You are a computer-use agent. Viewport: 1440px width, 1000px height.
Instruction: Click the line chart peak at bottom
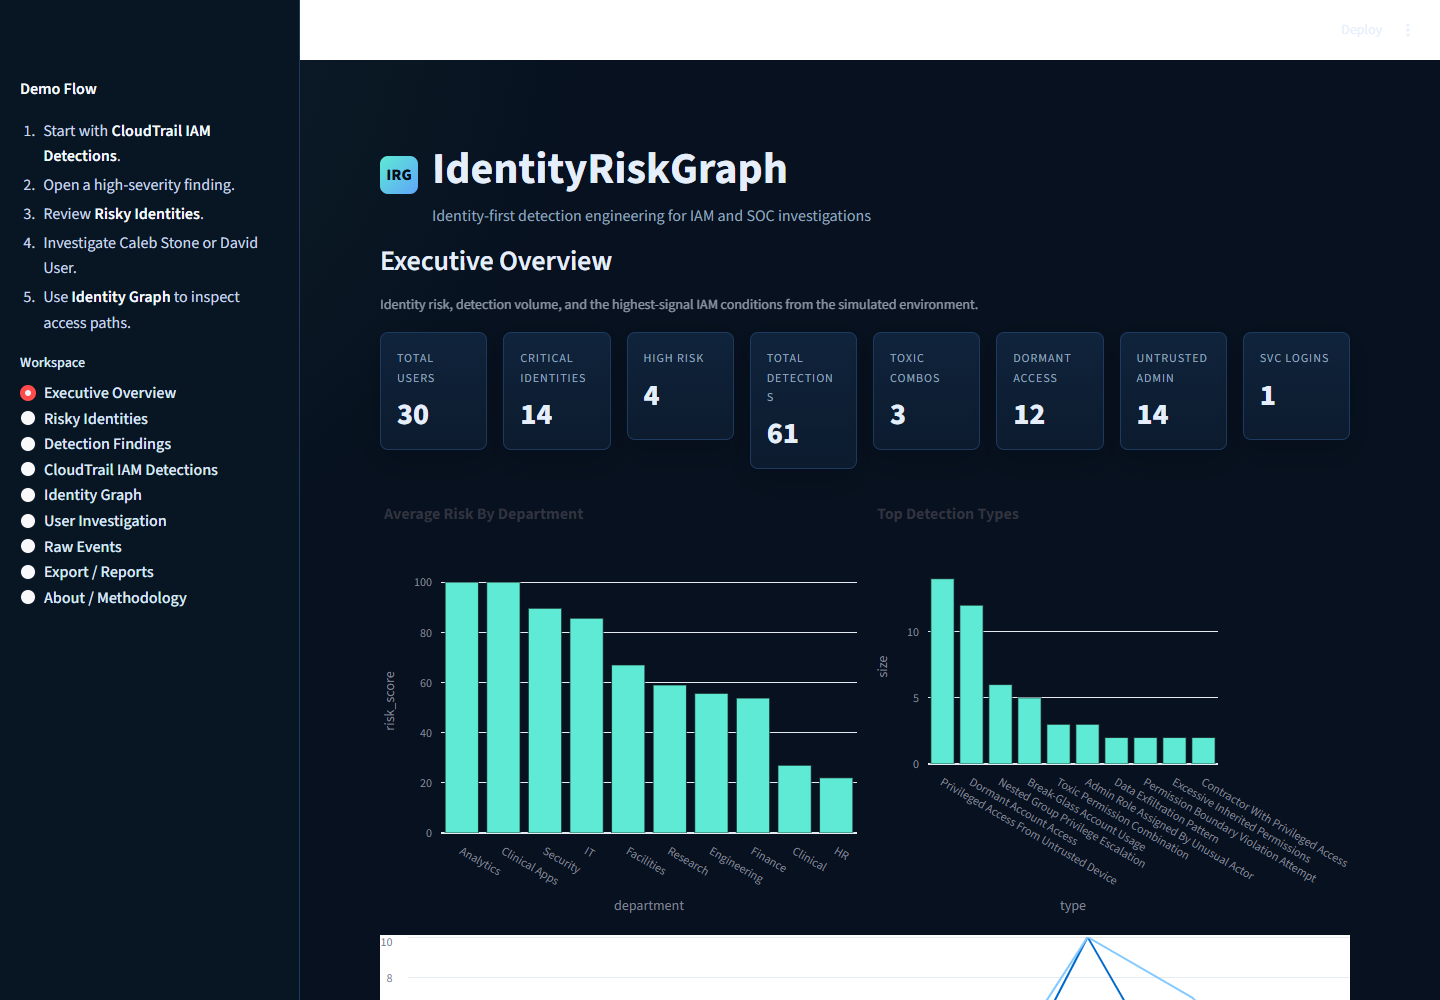(1087, 939)
